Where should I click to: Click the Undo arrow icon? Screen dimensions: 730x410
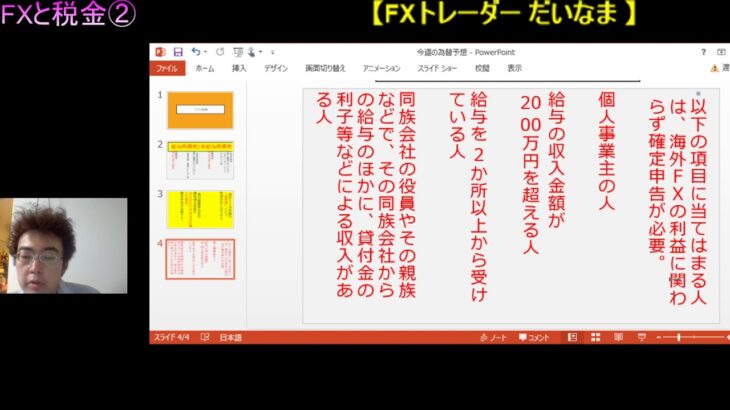(x=195, y=52)
